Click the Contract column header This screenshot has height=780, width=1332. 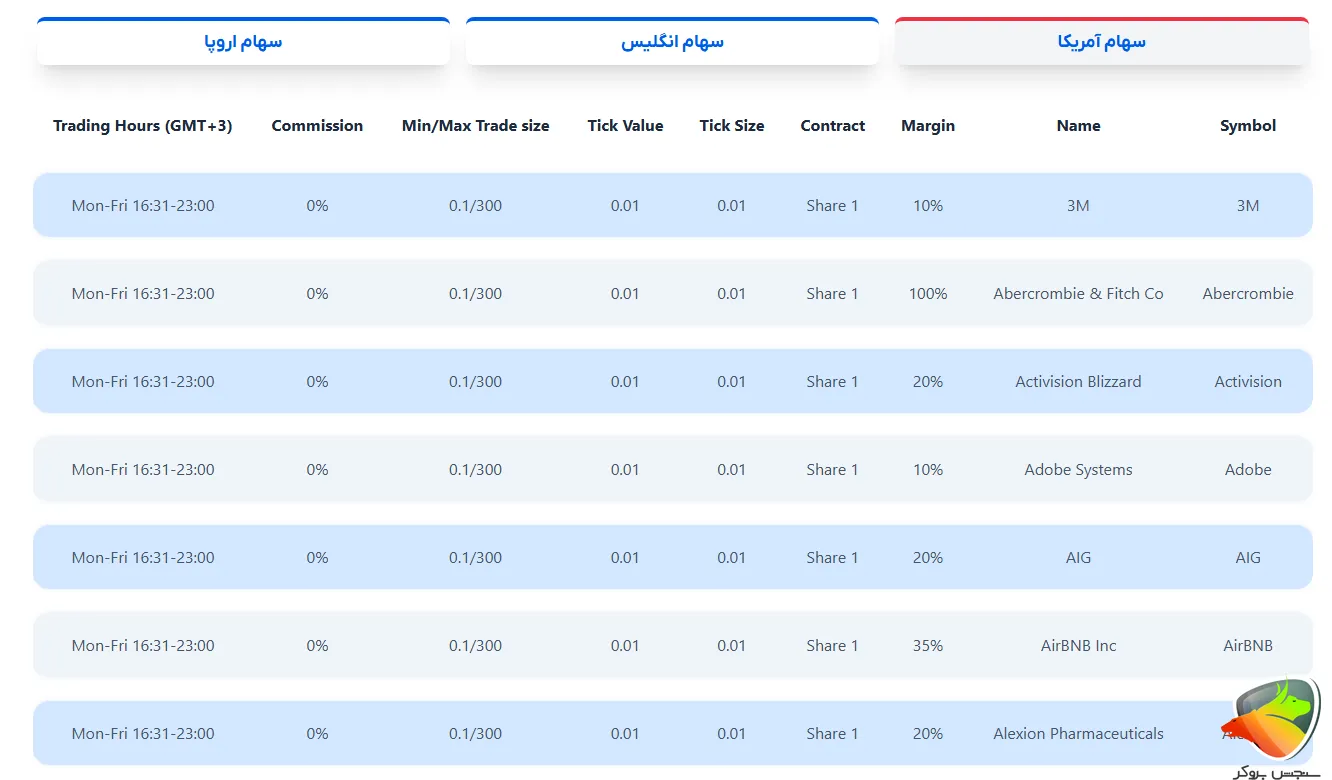[x=832, y=125]
